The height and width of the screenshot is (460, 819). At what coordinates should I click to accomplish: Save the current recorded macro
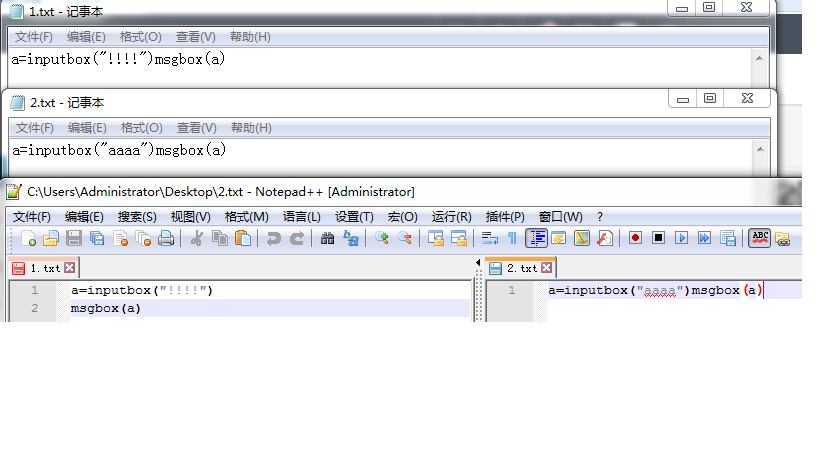click(x=727, y=239)
